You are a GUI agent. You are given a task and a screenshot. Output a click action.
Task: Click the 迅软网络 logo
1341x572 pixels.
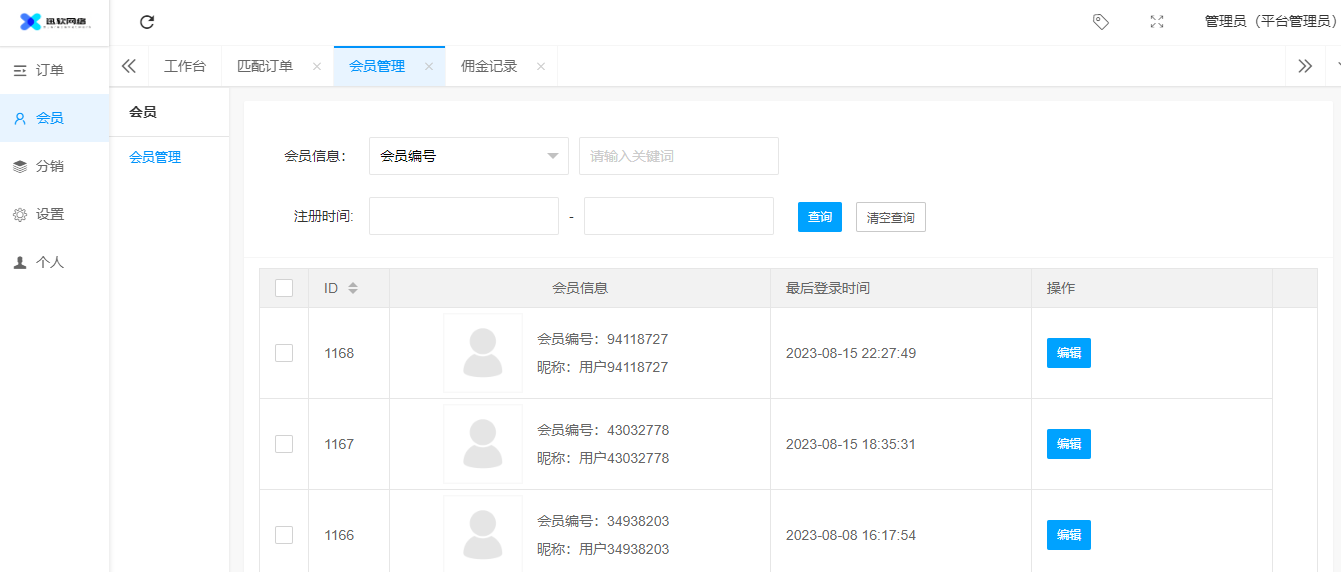coord(54,22)
